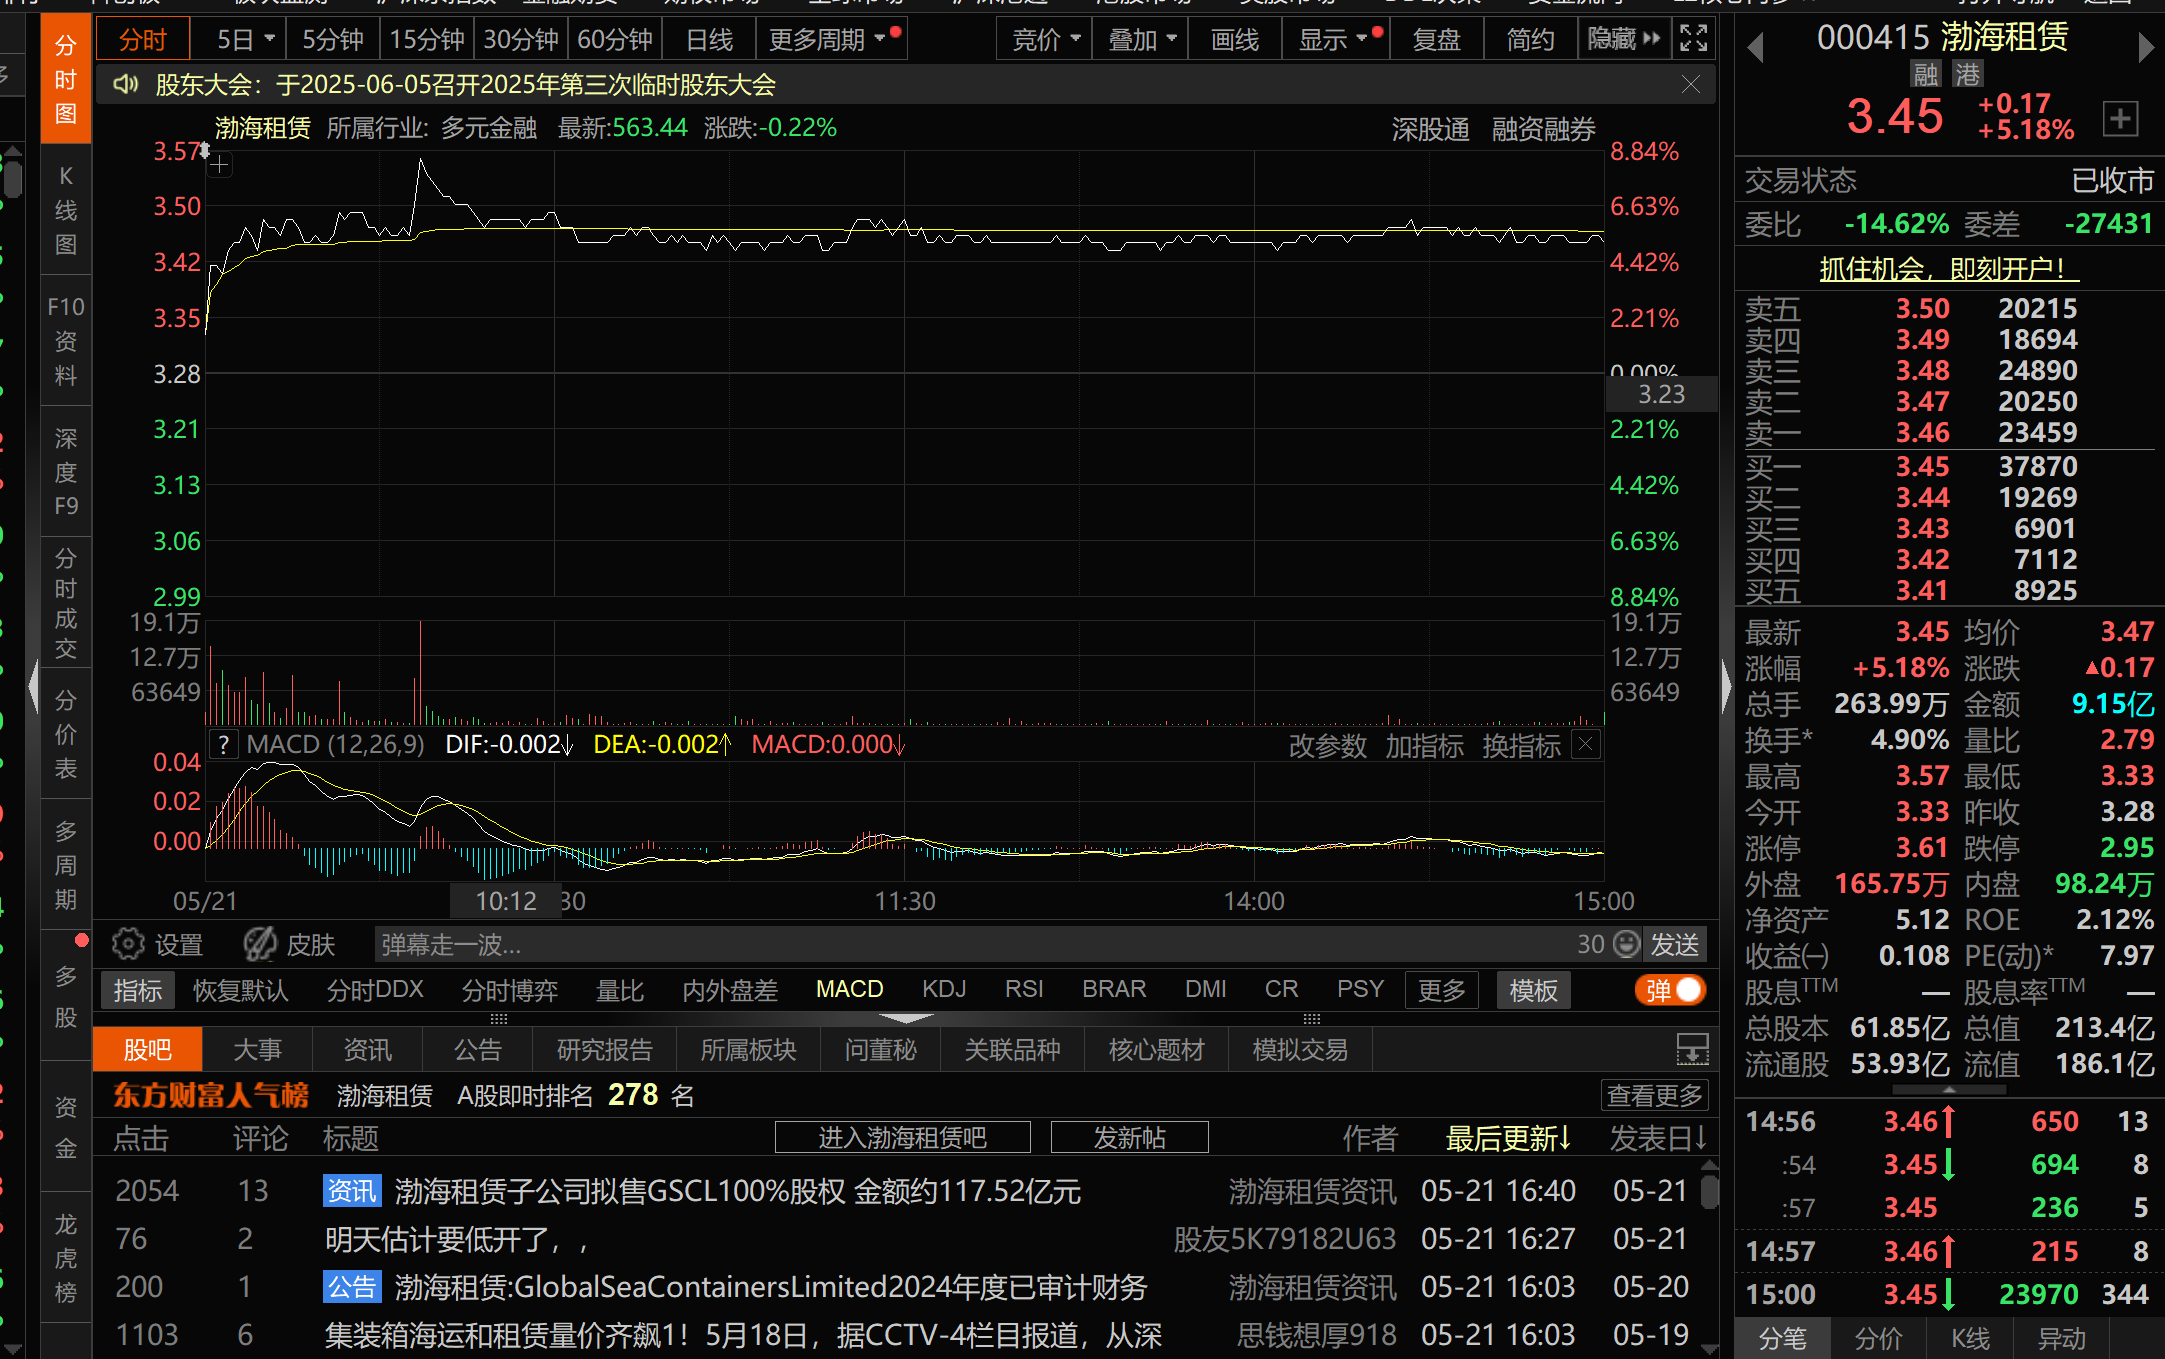This screenshot has height=1359, width=2165.
Task: Open 更多周期 more periods dropdown
Action: pos(830,39)
